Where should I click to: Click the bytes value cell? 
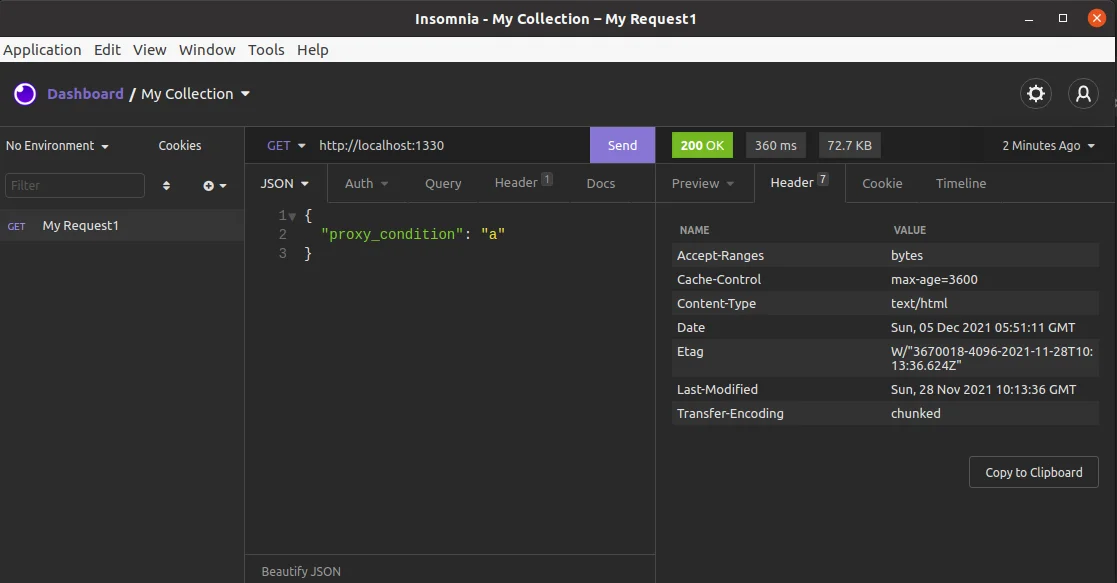907,255
